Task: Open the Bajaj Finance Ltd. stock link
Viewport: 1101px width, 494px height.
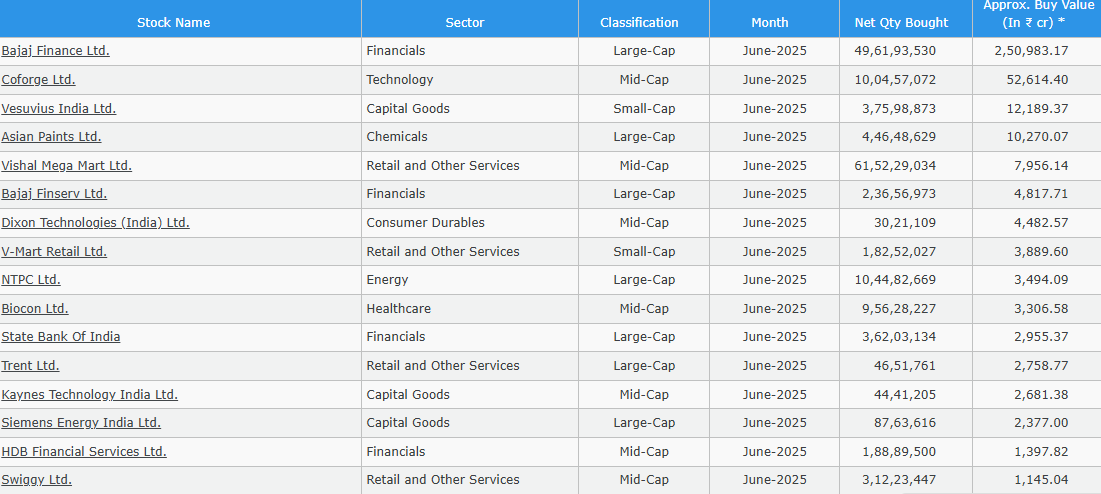Action: 55,51
